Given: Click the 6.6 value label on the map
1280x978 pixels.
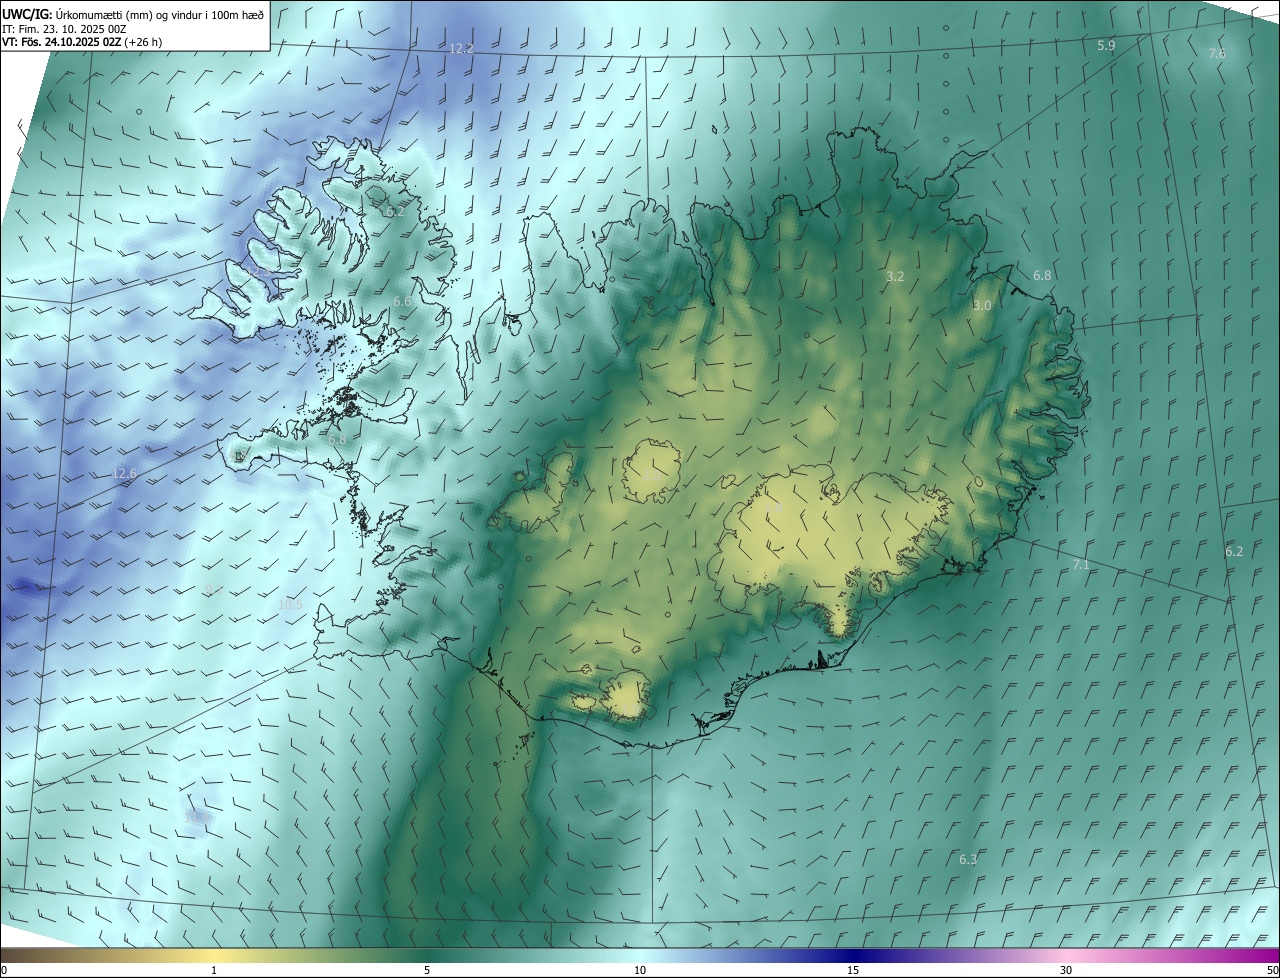Looking at the screenshot, I should [x=402, y=301].
